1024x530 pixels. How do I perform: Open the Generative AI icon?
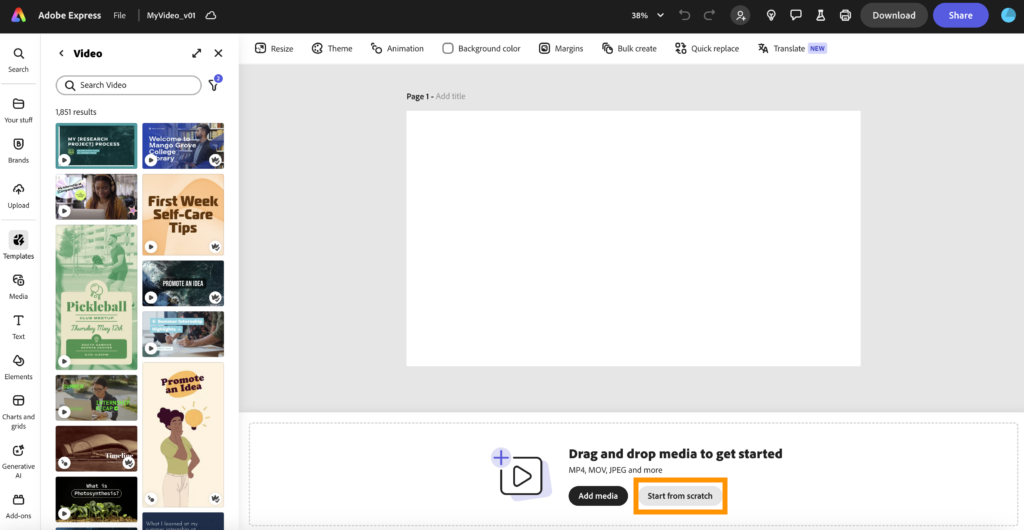point(18,451)
